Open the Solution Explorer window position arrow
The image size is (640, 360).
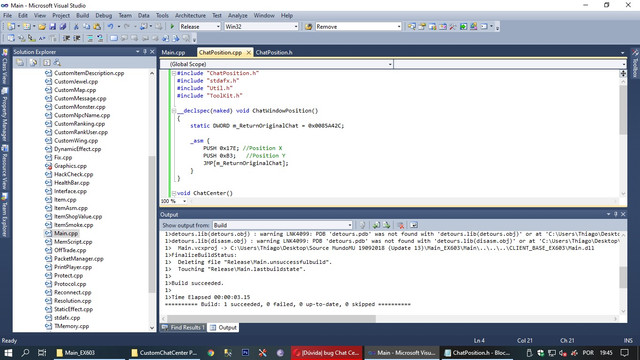pyautogui.click(x=138, y=52)
